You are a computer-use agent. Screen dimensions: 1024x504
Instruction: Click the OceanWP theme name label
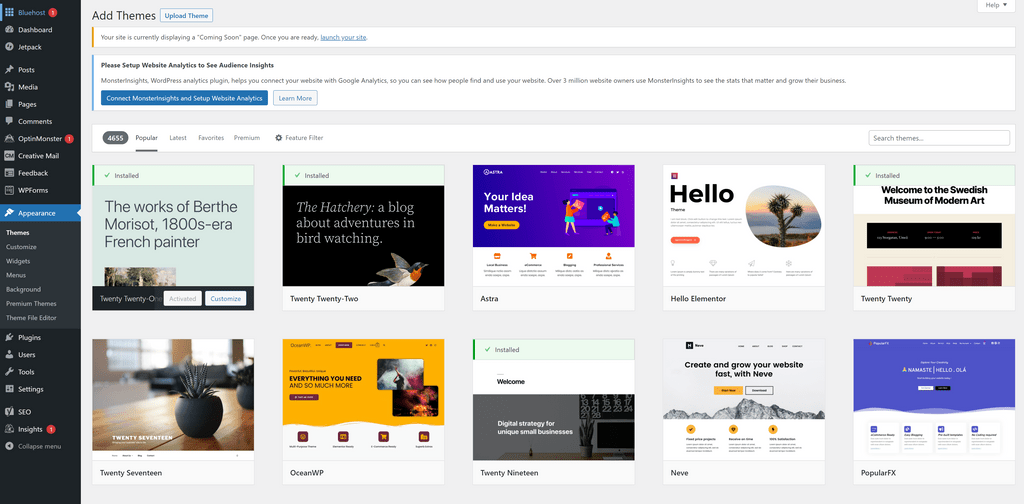click(x=306, y=473)
